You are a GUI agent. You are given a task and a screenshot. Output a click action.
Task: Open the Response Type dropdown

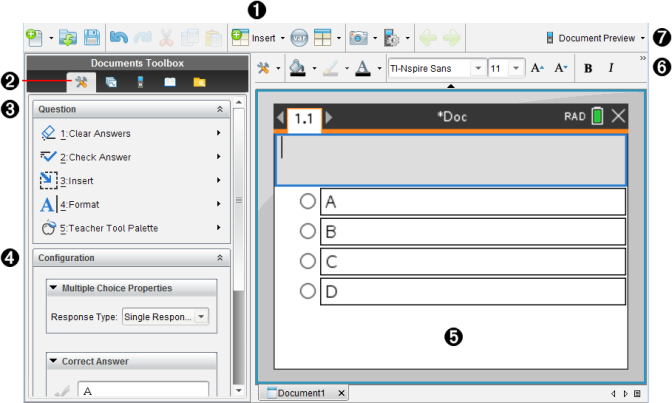165,317
